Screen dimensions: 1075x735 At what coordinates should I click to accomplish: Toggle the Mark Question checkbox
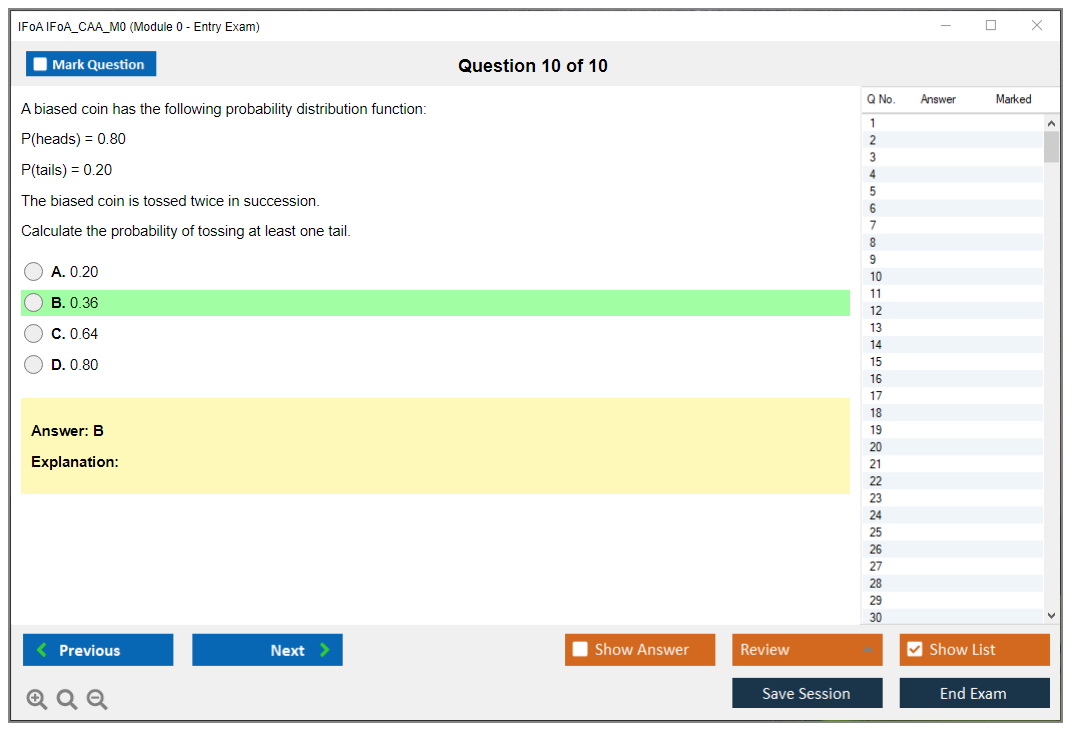pyautogui.click(x=41, y=64)
